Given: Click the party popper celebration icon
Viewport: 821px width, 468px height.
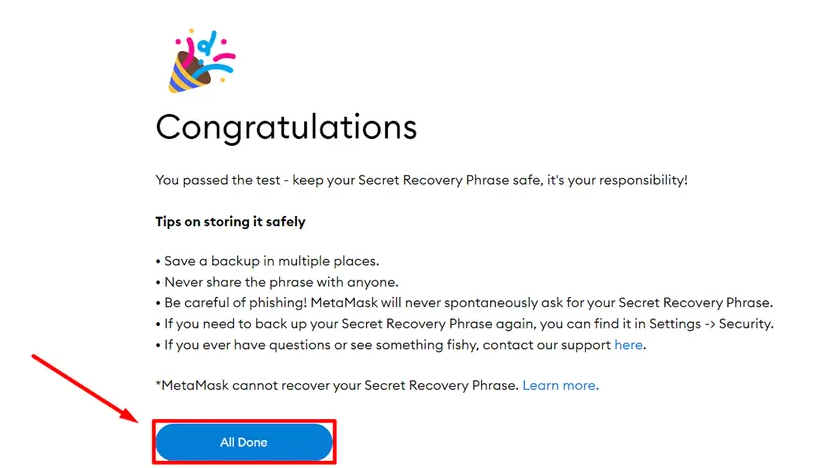Looking at the screenshot, I should pyautogui.click(x=202, y=61).
